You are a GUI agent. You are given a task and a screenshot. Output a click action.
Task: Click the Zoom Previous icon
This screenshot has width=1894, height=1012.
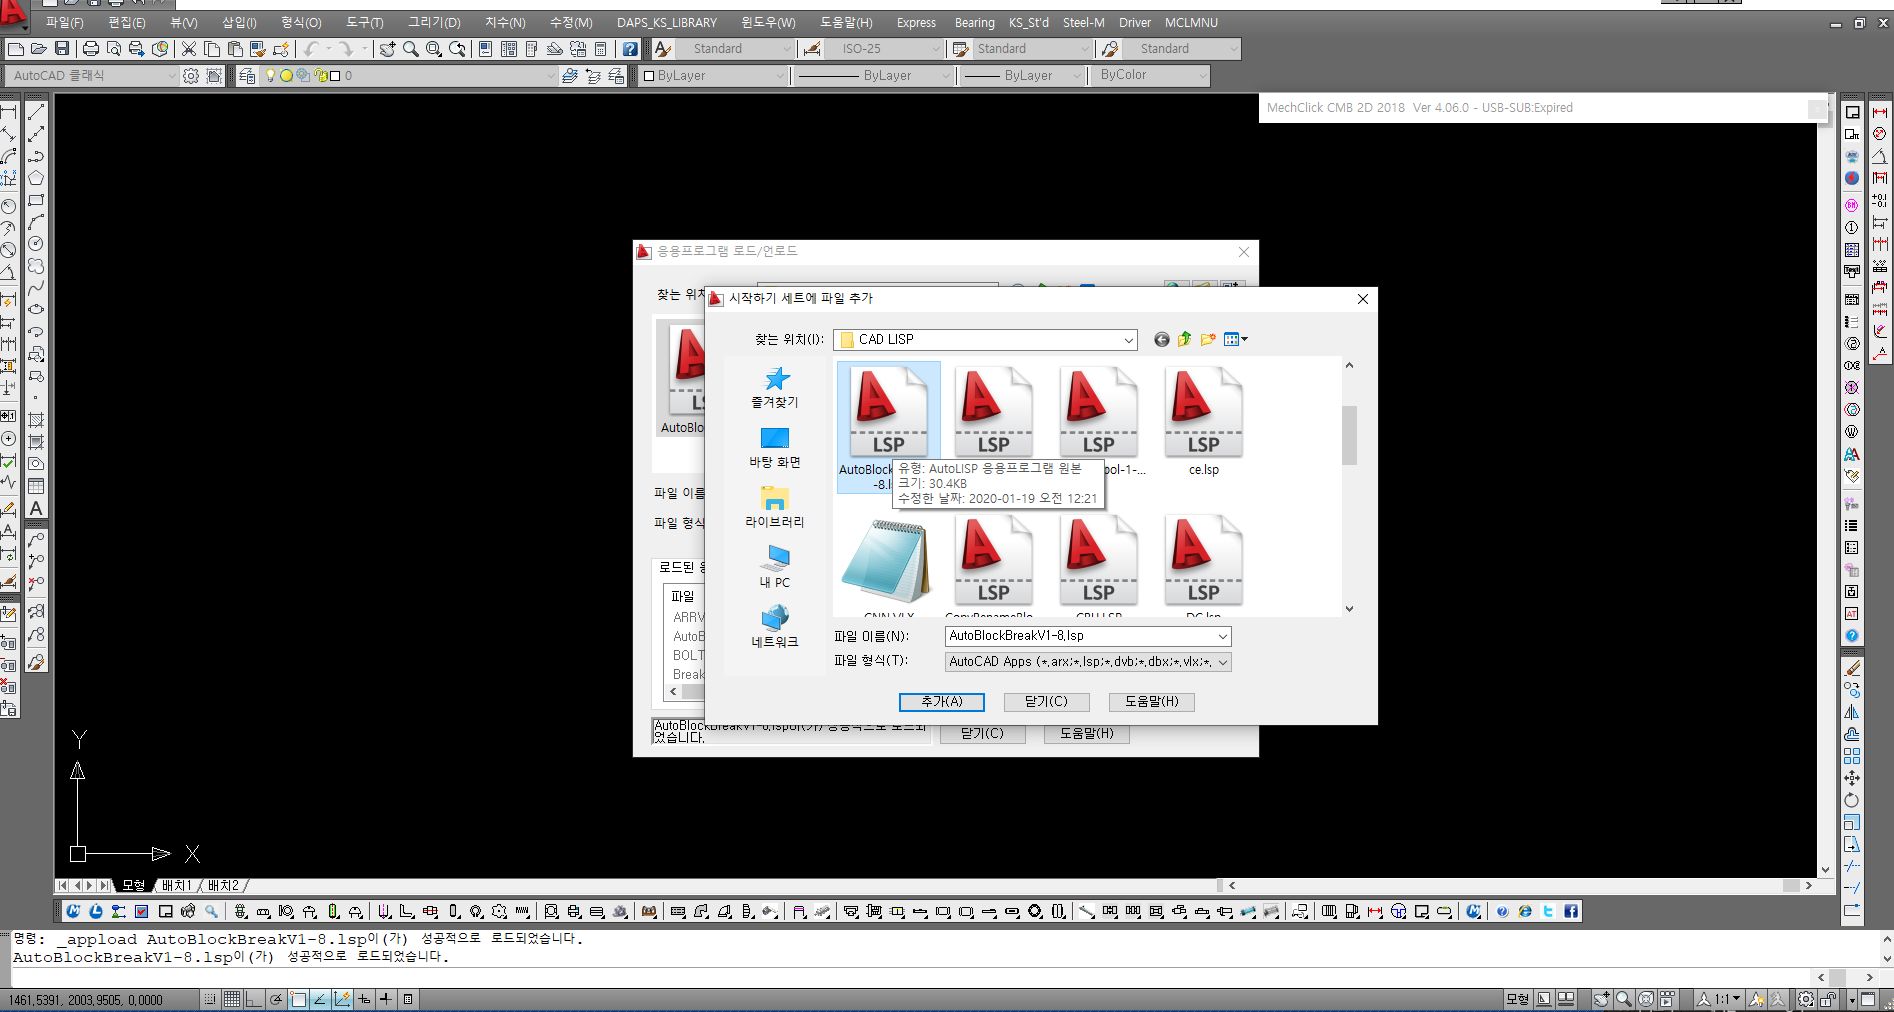tap(457, 49)
